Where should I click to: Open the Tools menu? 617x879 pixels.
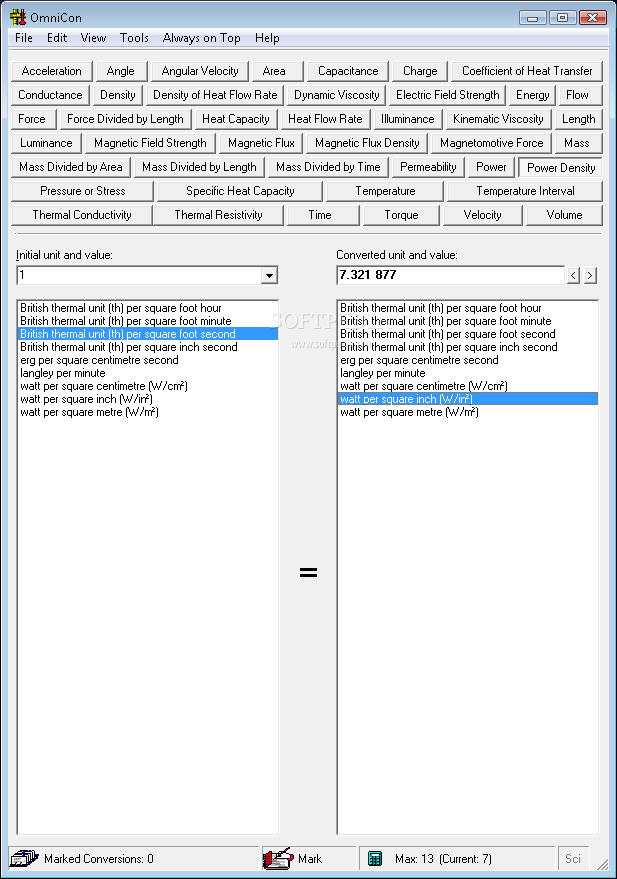pyautogui.click(x=134, y=38)
